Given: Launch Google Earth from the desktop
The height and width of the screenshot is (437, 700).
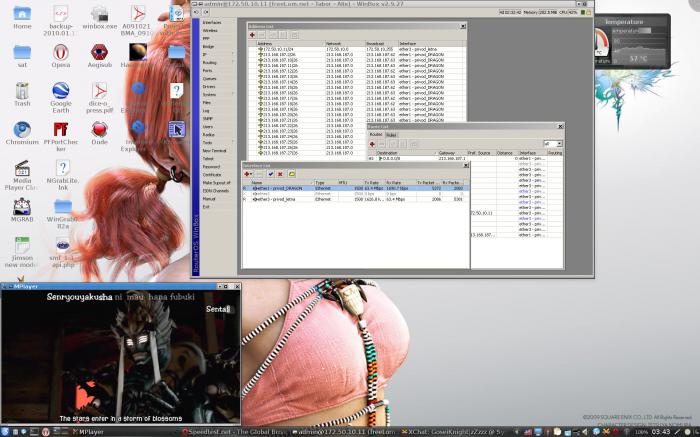Looking at the screenshot, I should [61, 98].
